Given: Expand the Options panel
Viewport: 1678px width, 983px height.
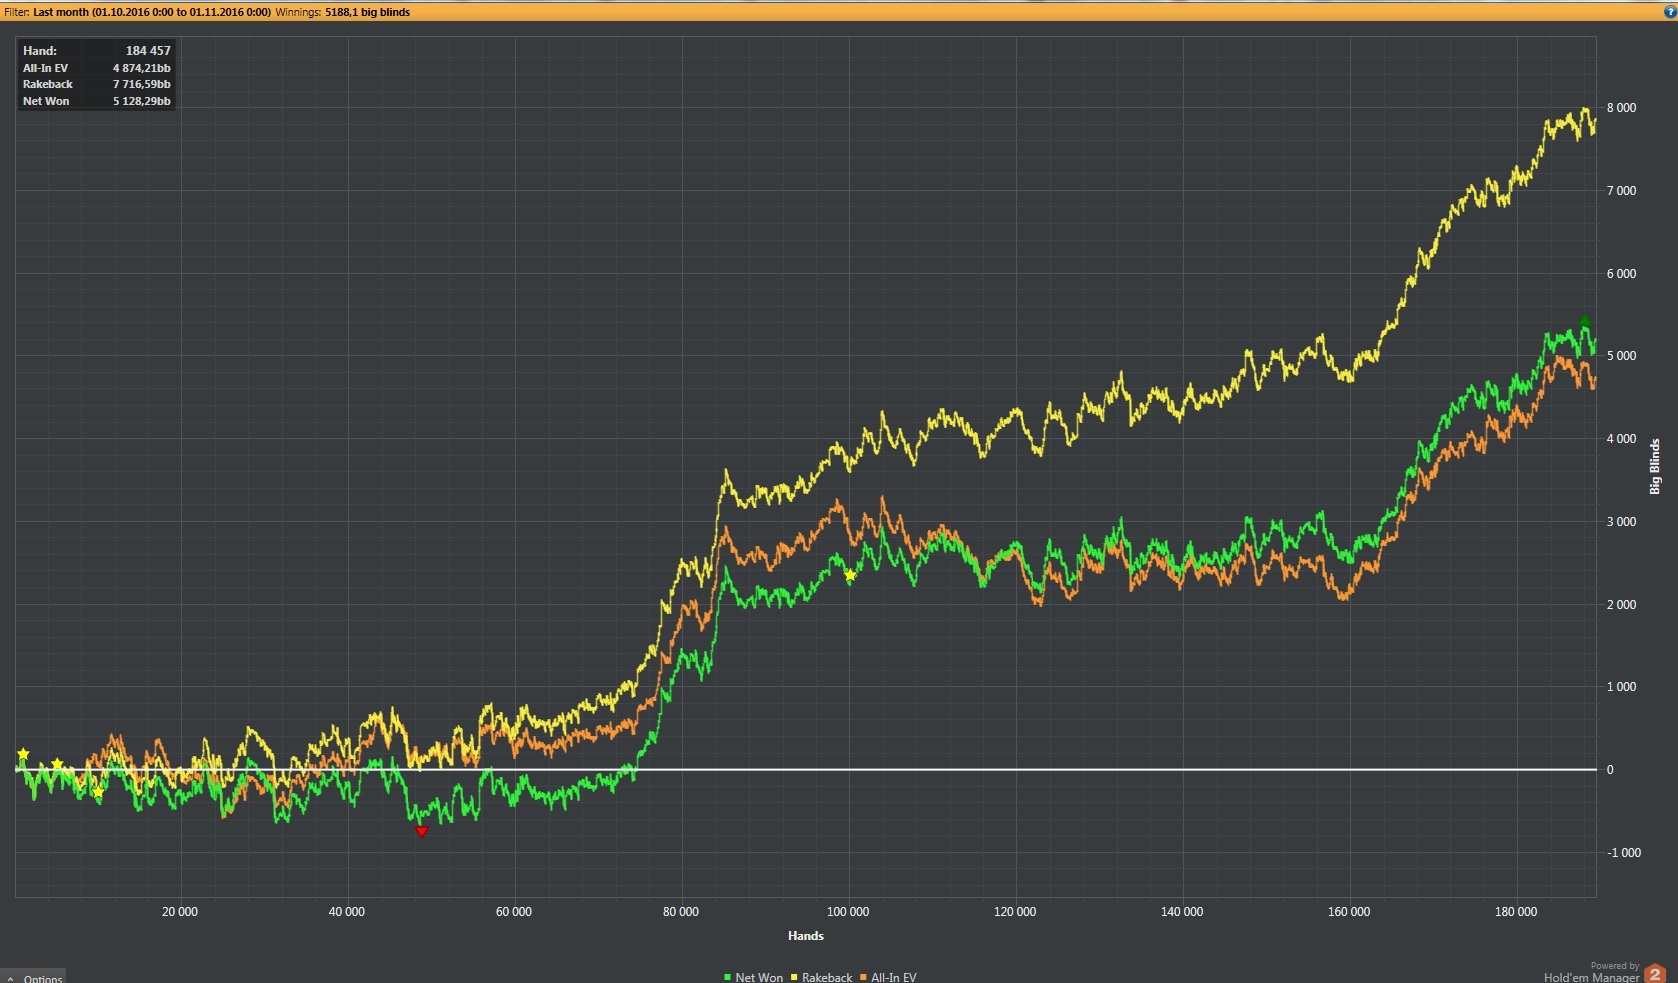Looking at the screenshot, I should pos(34,977).
